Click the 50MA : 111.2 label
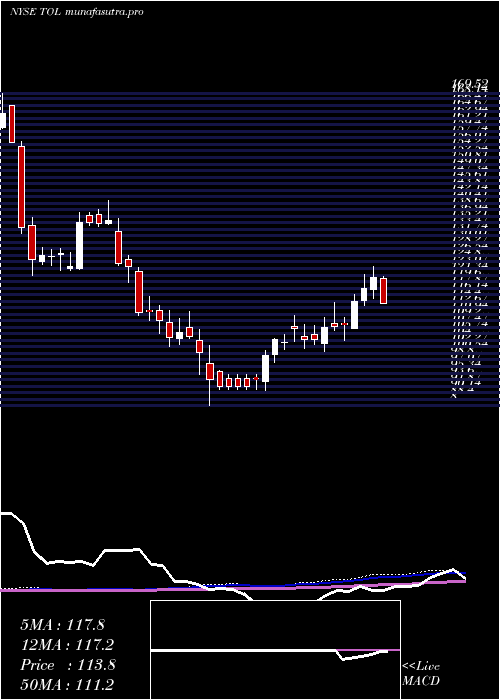500x700 pixels. click(67, 685)
